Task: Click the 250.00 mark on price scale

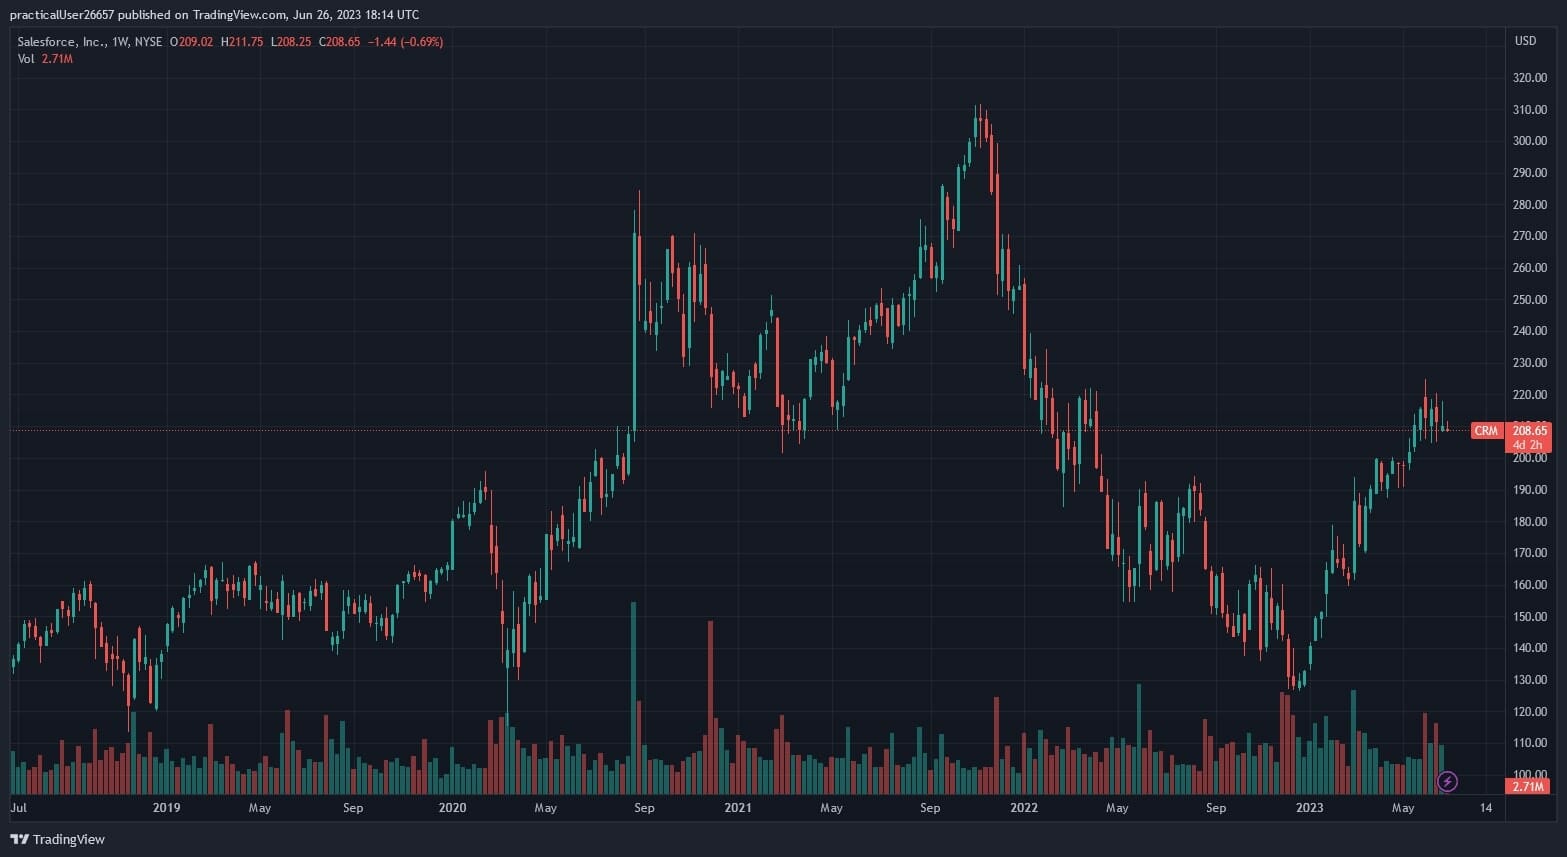Action: point(1529,300)
